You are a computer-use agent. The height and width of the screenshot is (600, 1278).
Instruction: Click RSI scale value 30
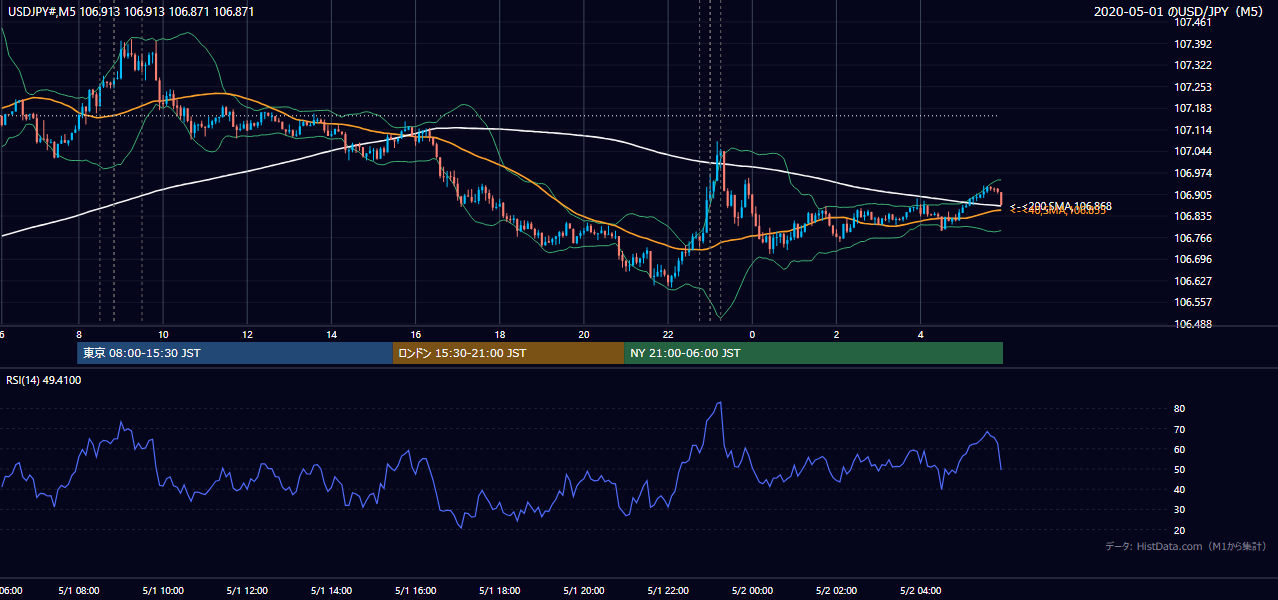click(1180, 510)
